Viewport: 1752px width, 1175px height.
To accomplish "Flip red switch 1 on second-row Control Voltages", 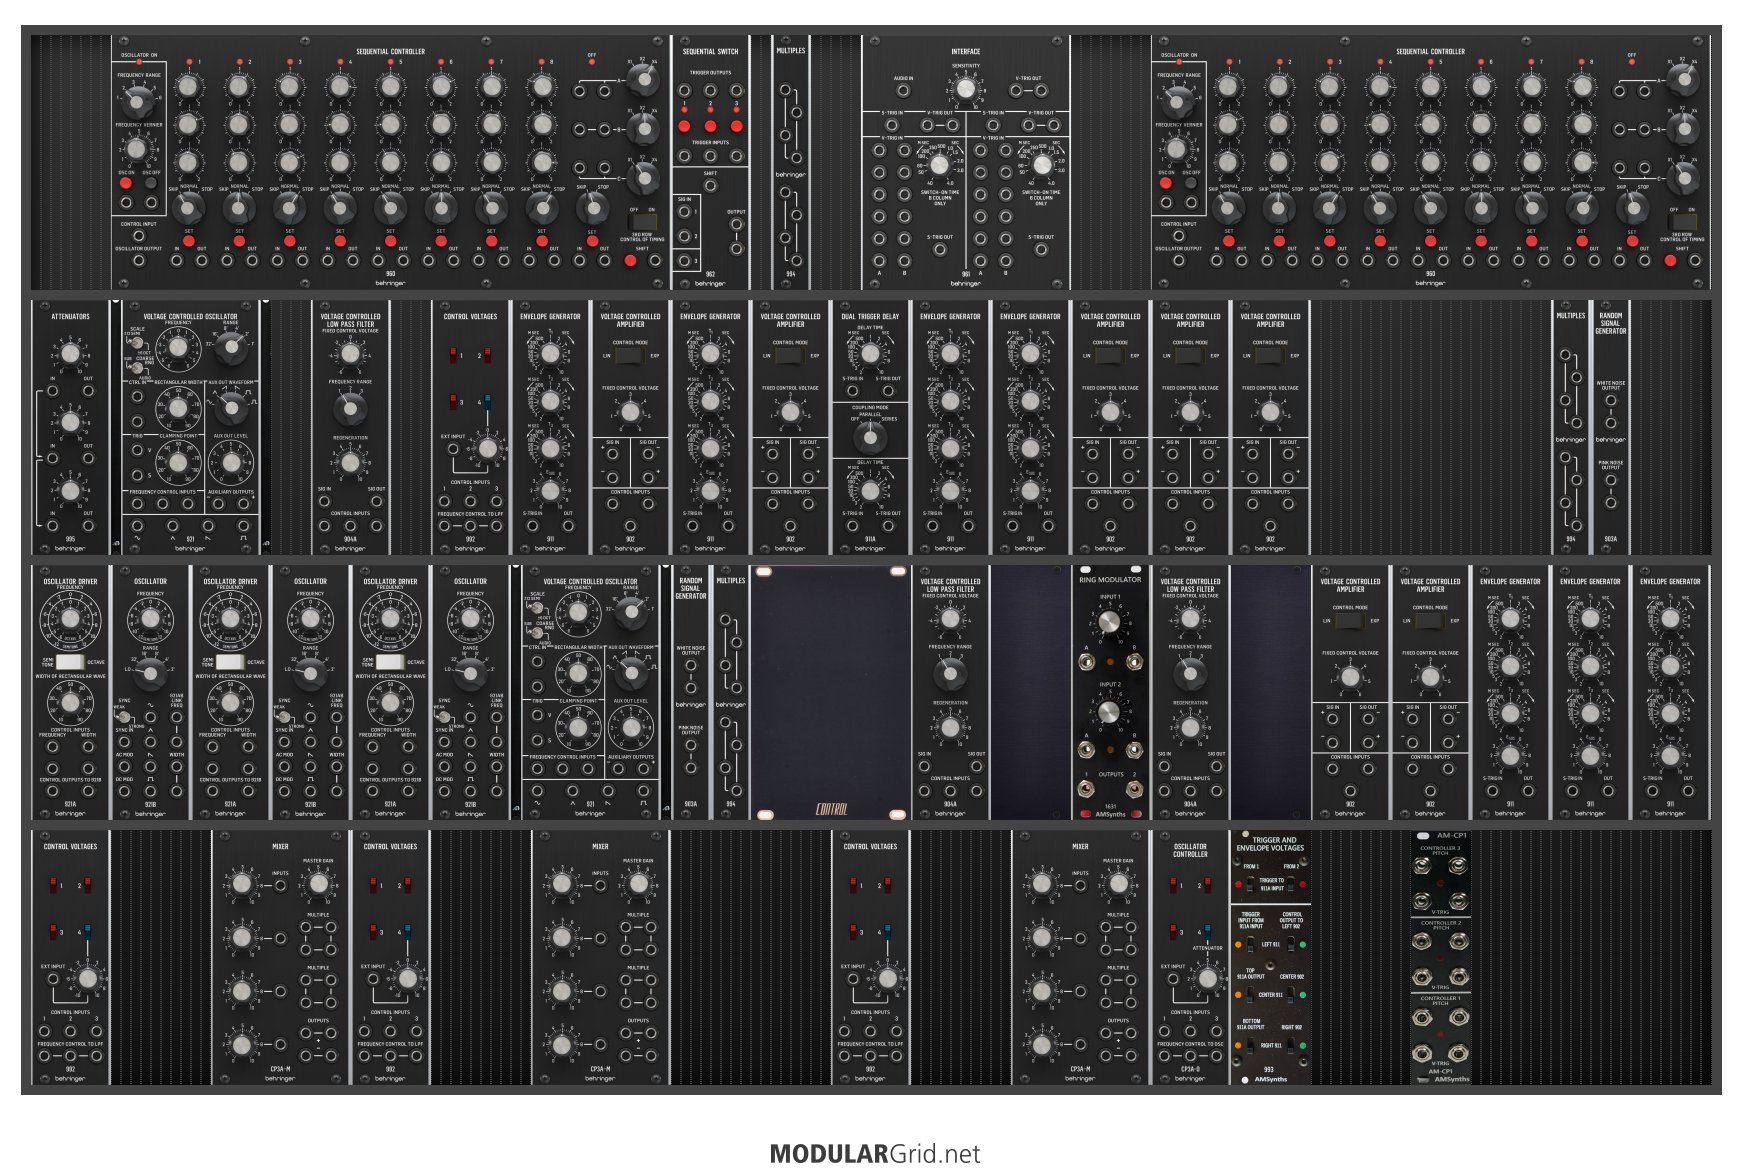I will [453, 355].
